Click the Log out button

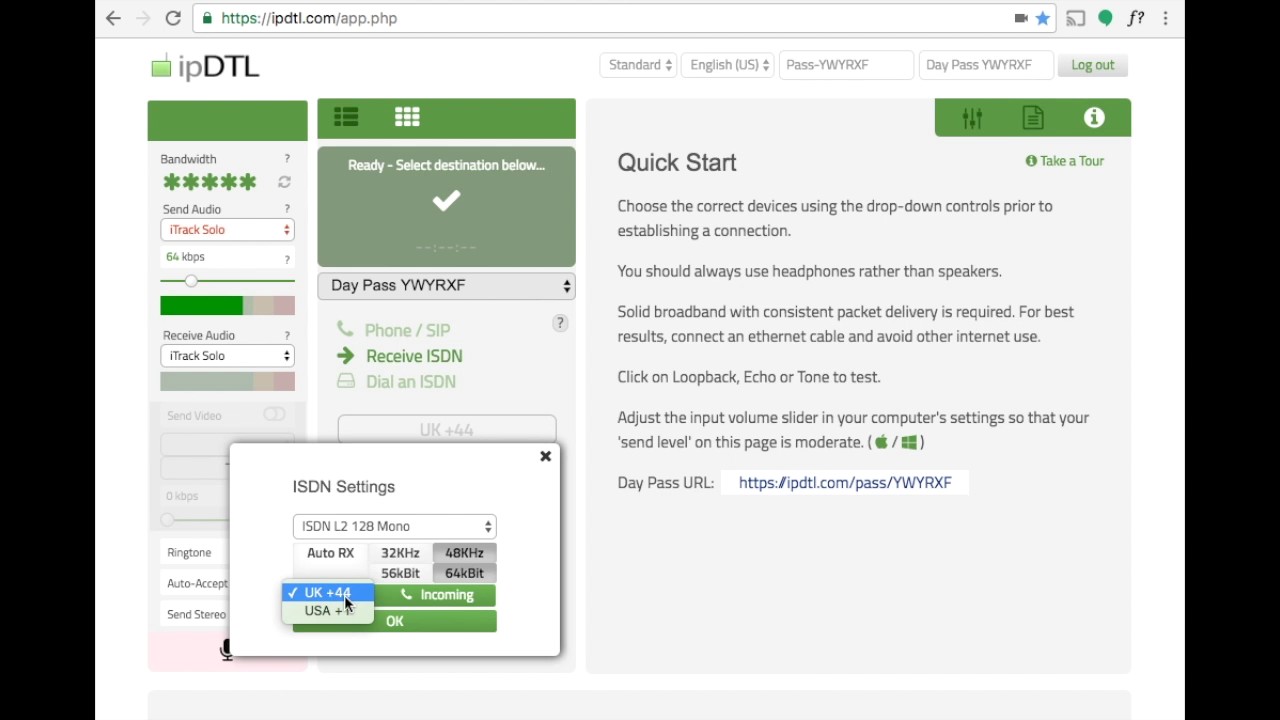coord(1092,65)
